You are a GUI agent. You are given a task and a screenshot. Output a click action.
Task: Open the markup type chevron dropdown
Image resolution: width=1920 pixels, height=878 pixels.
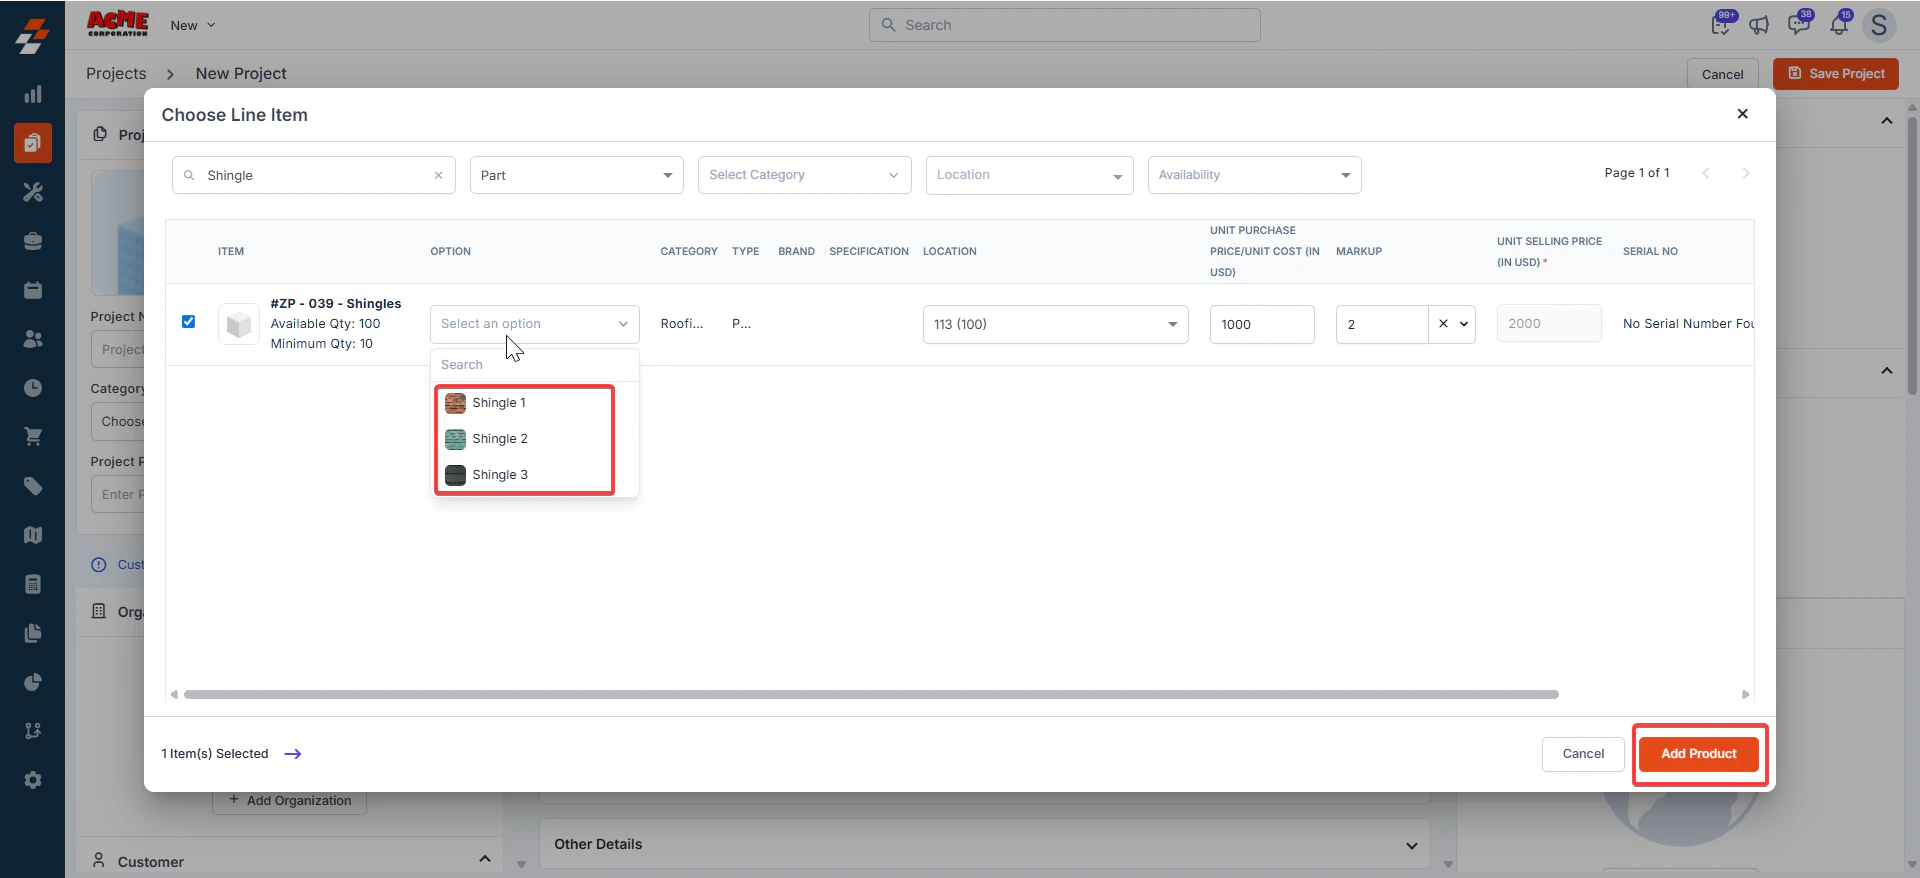pyautogui.click(x=1464, y=324)
